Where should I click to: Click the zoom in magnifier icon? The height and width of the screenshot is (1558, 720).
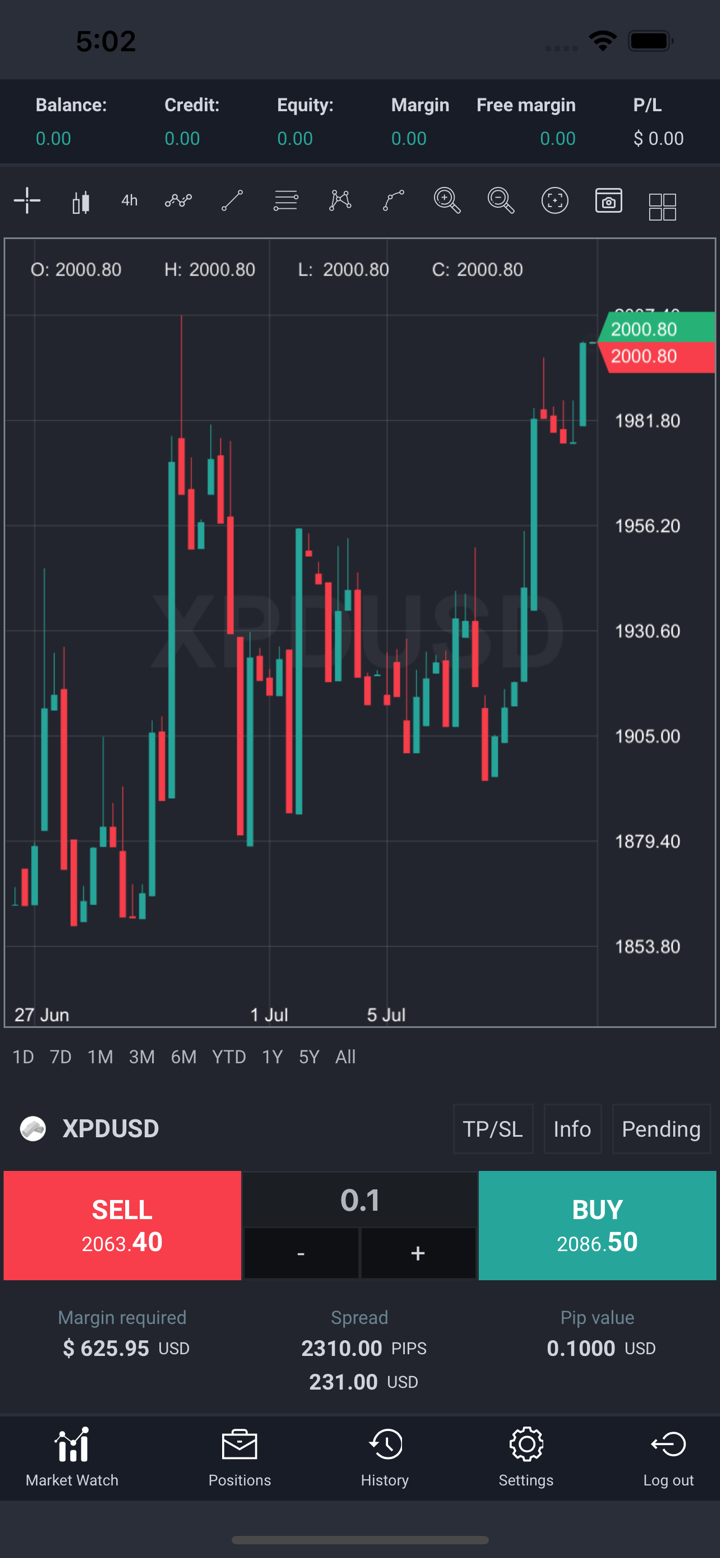click(x=447, y=201)
